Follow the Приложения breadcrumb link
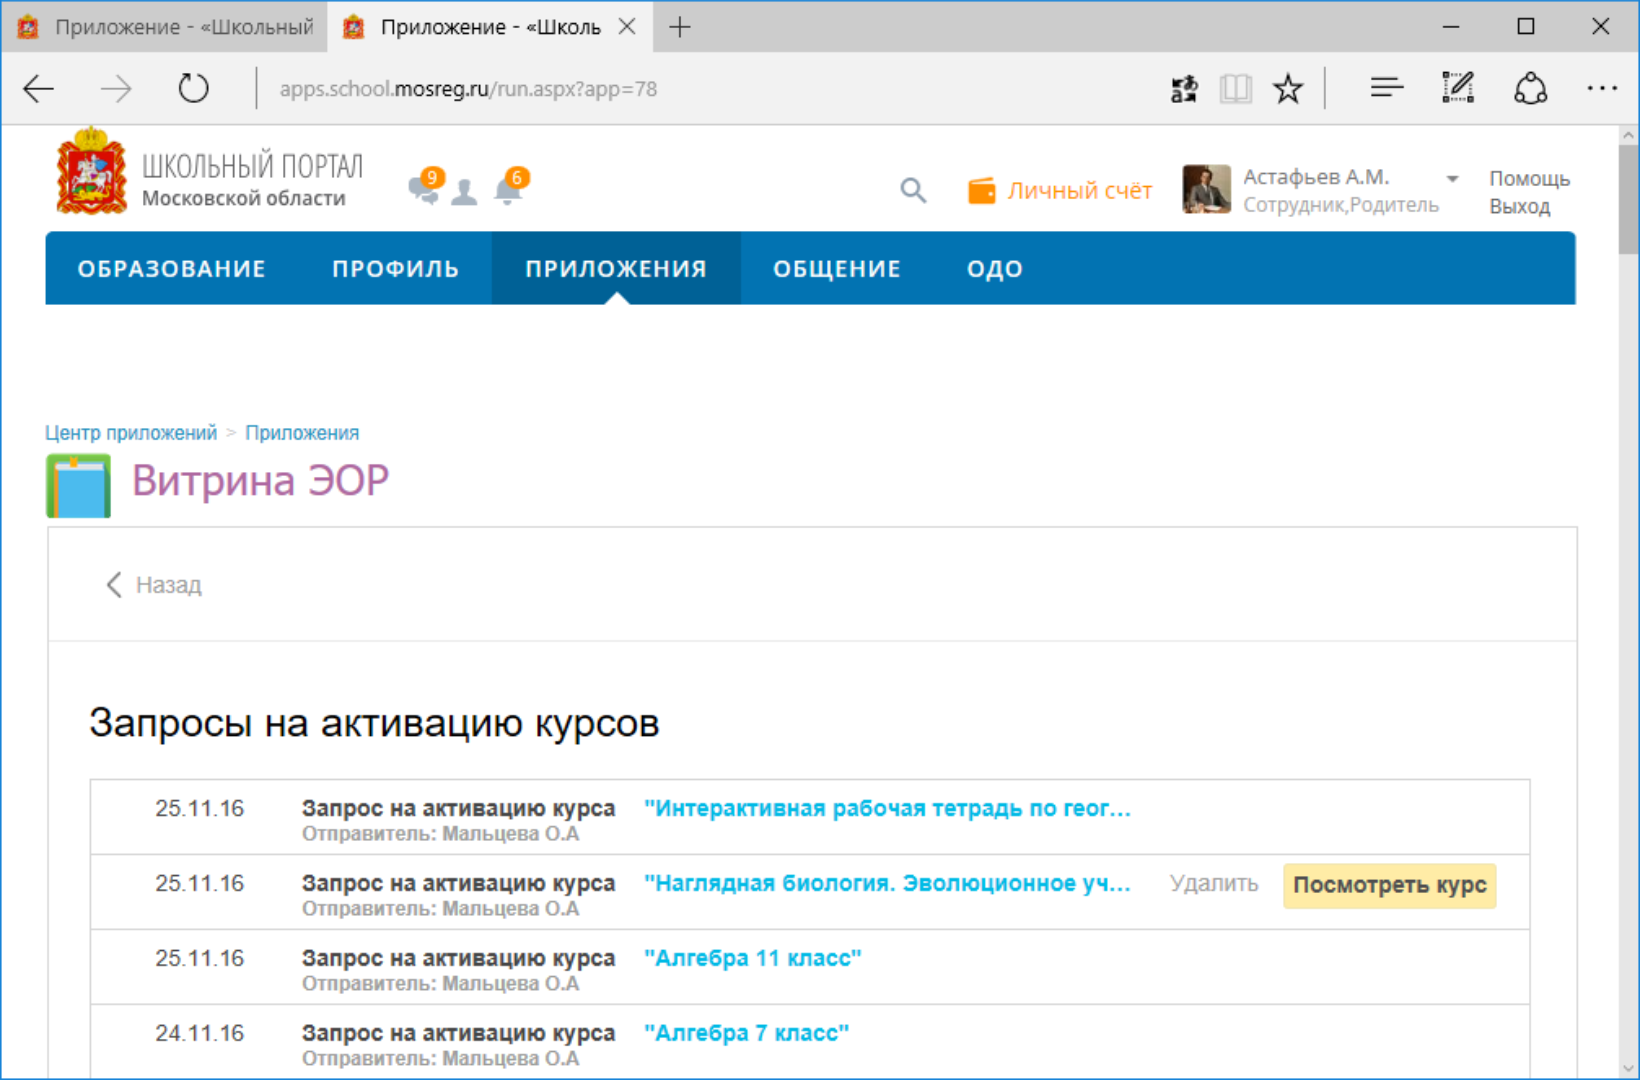1640x1080 pixels. click(x=302, y=433)
